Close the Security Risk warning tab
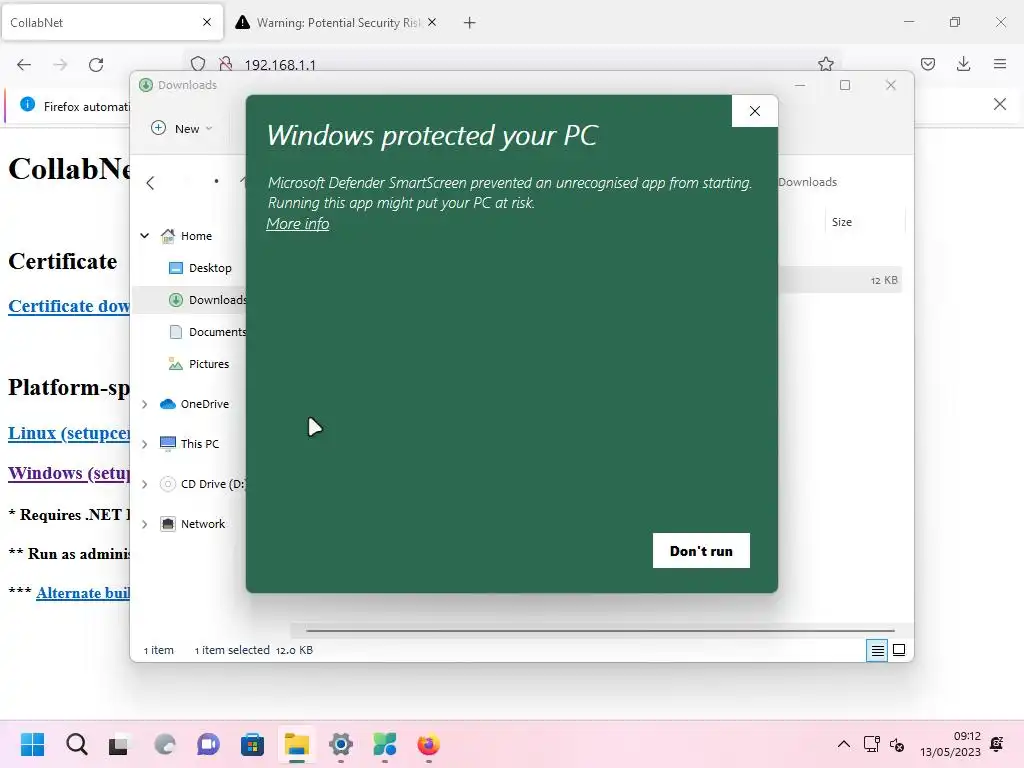Image resolution: width=1024 pixels, height=768 pixels. pyautogui.click(x=432, y=22)
